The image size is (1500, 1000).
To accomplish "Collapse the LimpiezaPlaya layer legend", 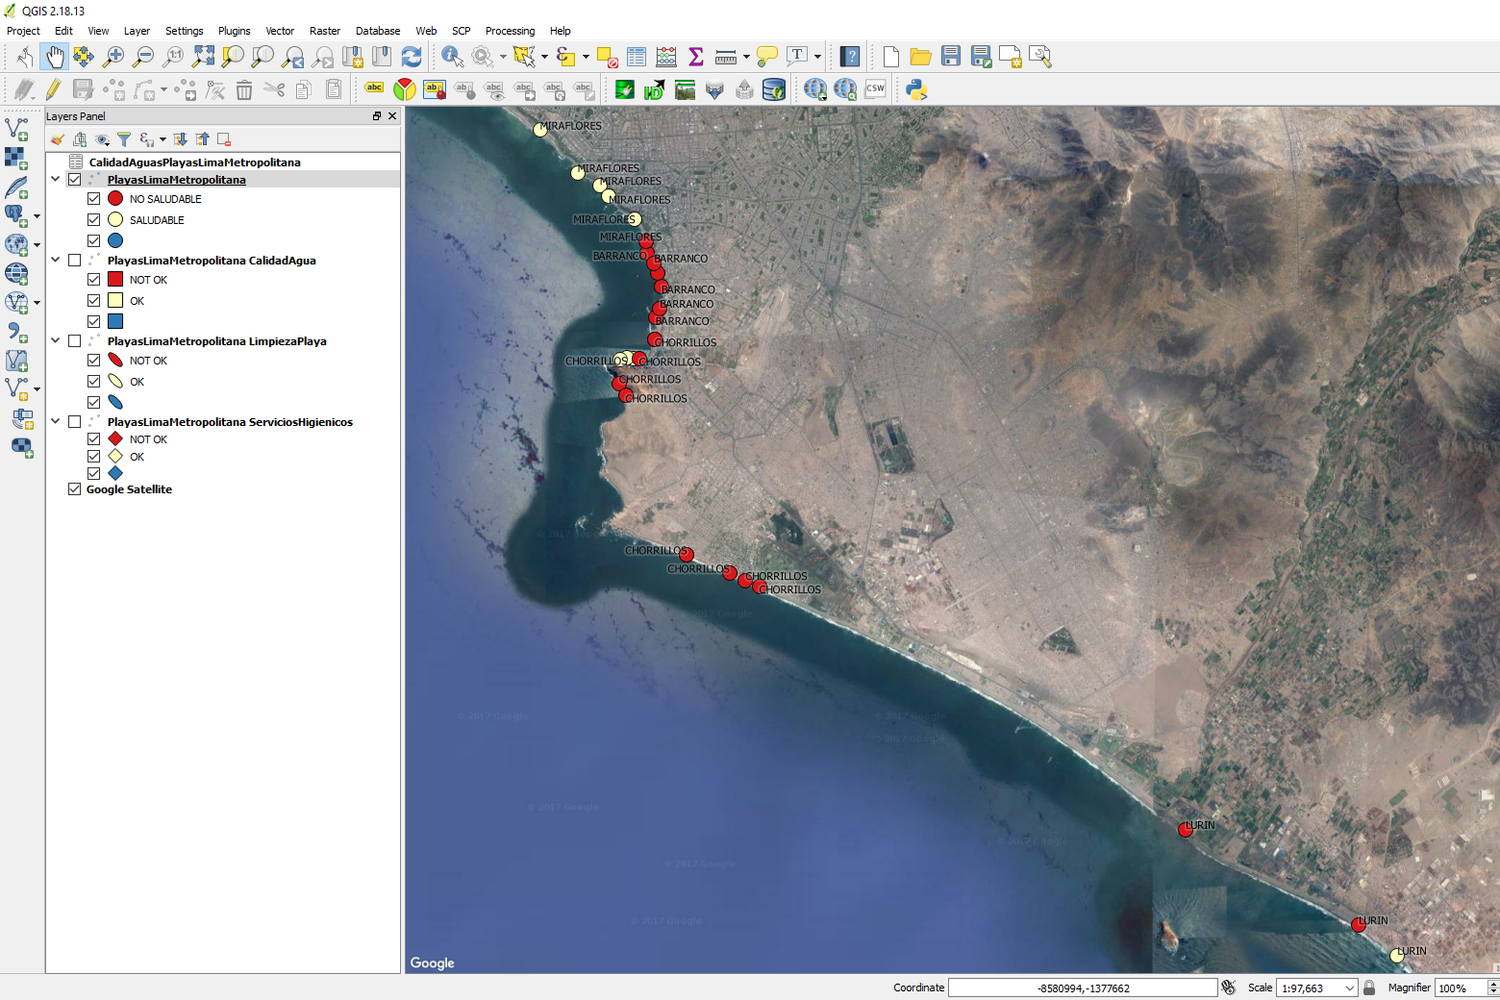I will [x=56, y=341].
